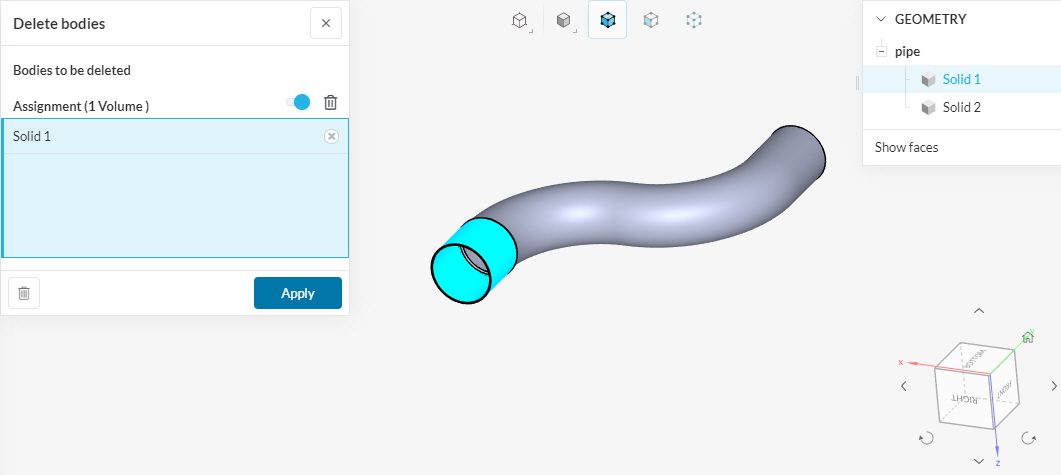Rotate view left with the left arrow

point(903,386)
